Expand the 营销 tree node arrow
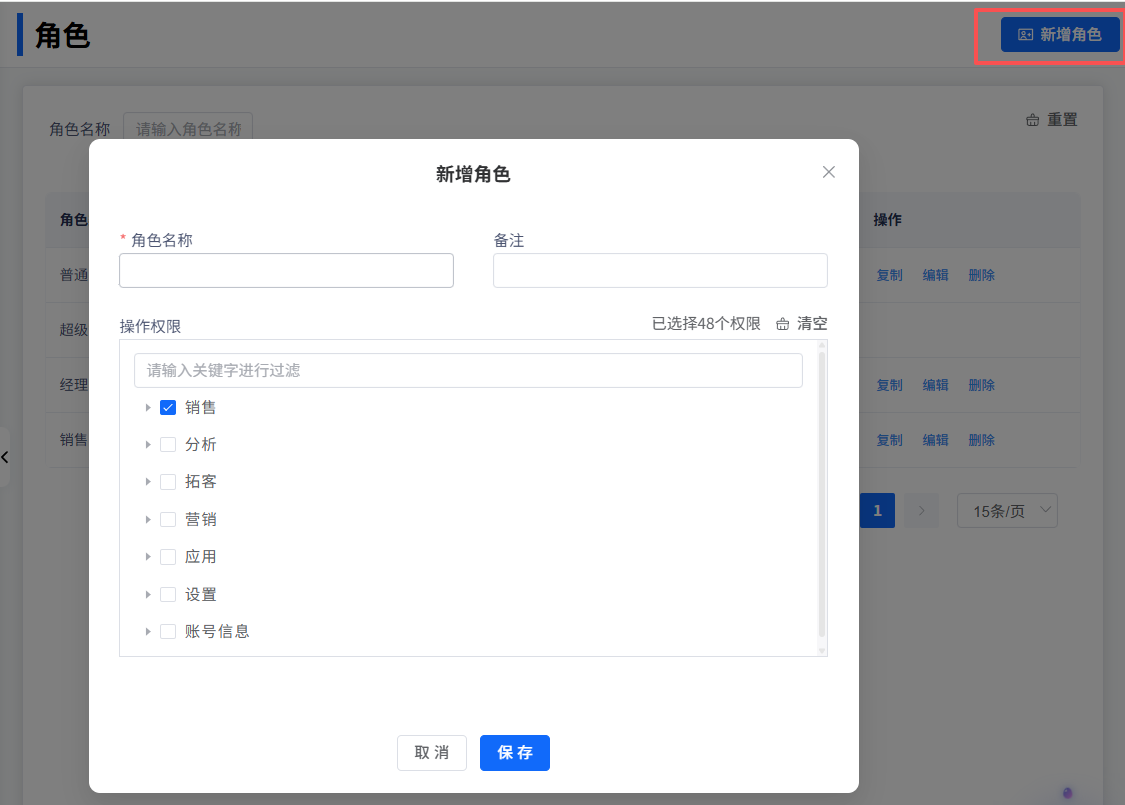 [x=148, y=519]
